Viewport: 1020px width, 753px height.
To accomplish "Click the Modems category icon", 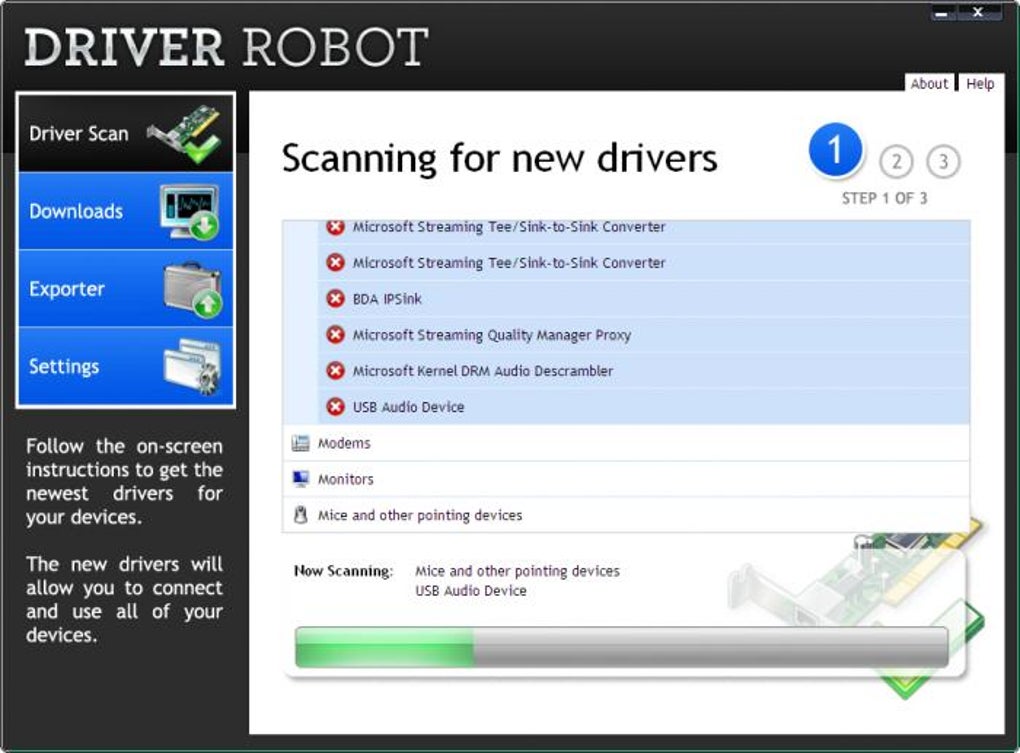I will tap(301, 443).
